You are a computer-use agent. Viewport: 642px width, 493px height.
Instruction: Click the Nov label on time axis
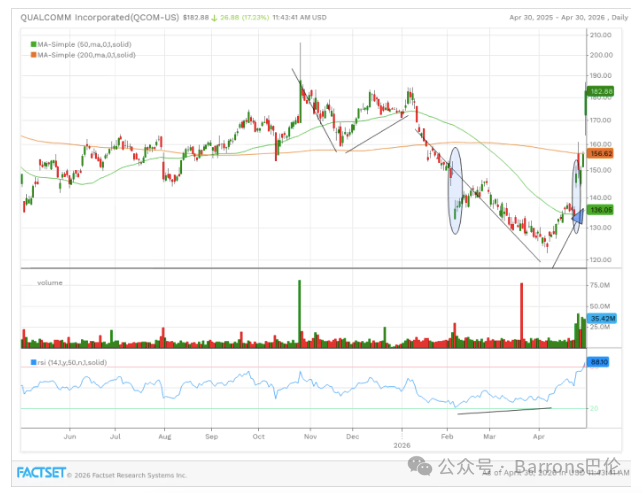click(x=310, y=436)
